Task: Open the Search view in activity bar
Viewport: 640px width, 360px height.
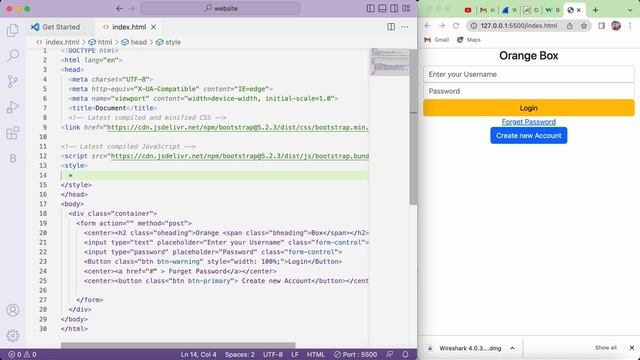Action: [13, 56]
